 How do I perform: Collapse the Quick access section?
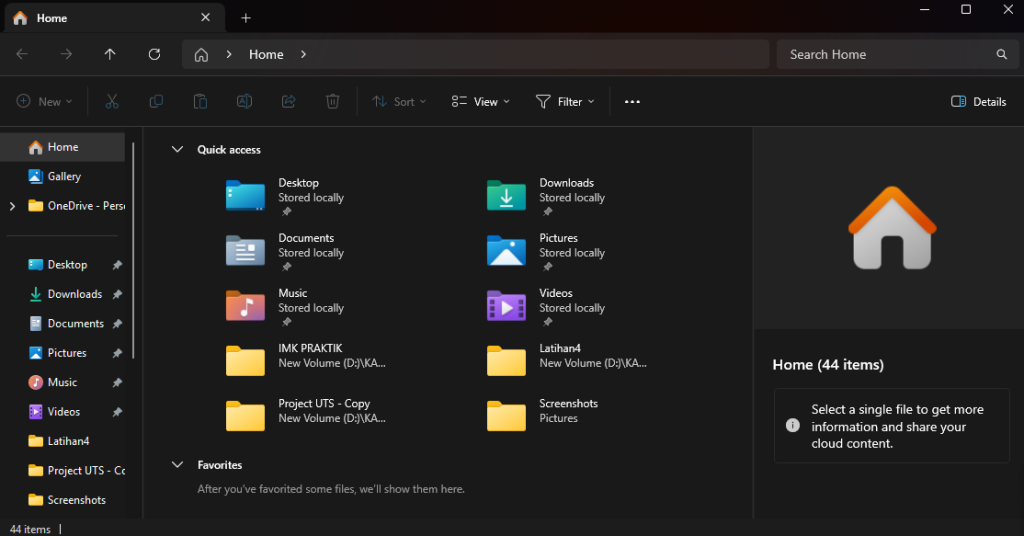coord(178,150)
